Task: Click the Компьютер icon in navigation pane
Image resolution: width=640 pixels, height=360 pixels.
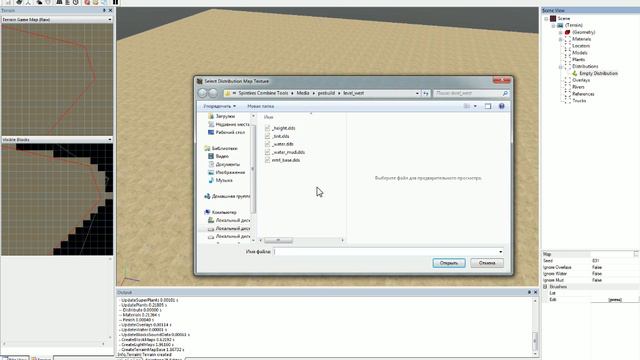Action: click(207, 212)
